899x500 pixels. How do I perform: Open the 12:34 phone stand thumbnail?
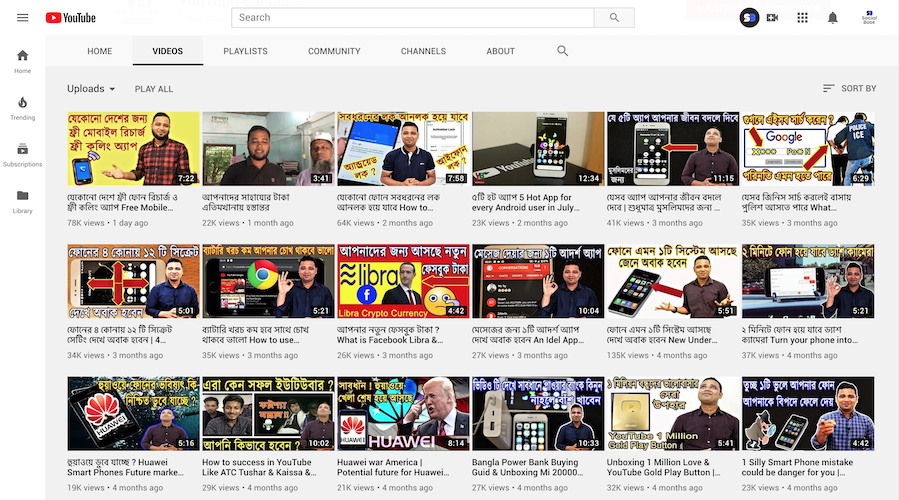[x=538, y=149]
